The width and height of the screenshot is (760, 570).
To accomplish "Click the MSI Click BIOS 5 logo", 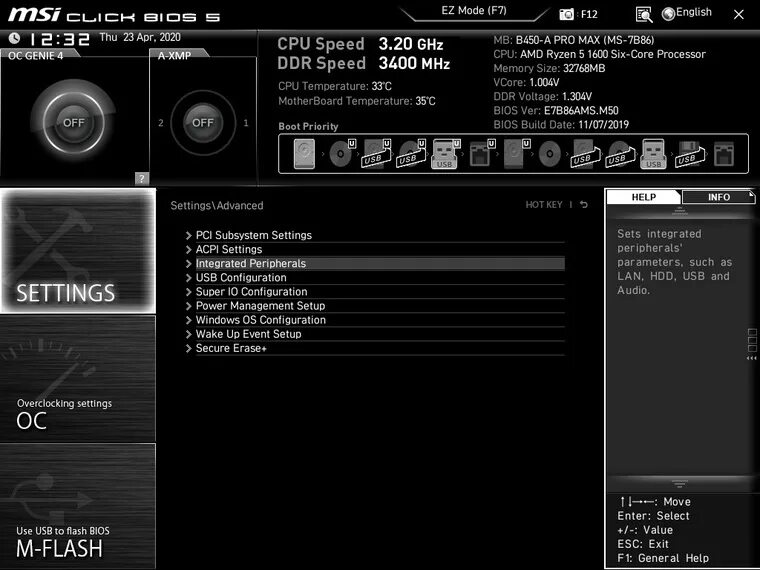I will pos(114,15).
